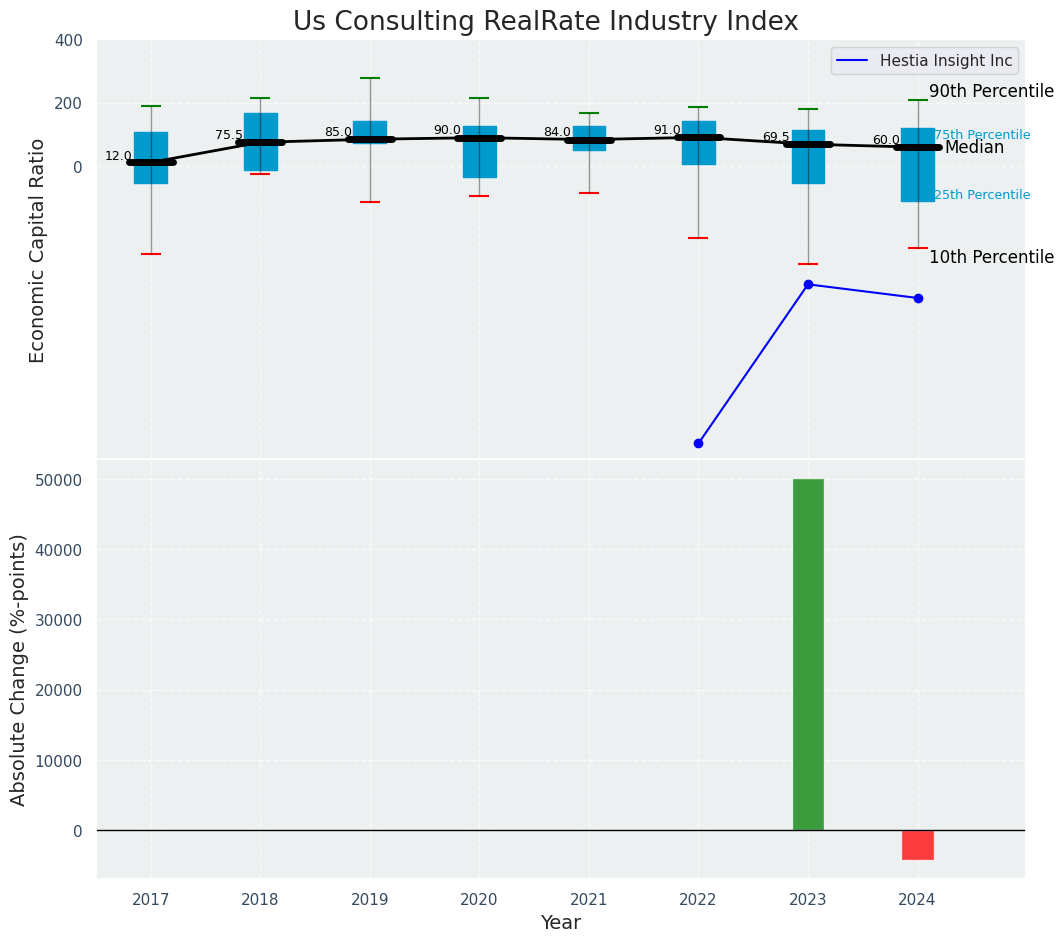Click the 2021 x-axis tick label
The width and height of the screenshot is (1064, 942).
[x=589, y=900]
